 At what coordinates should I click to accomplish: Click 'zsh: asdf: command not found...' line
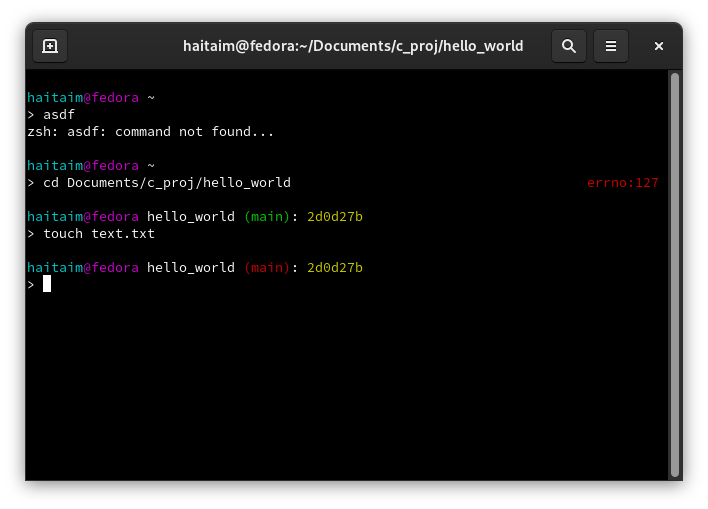pos(150,132)
